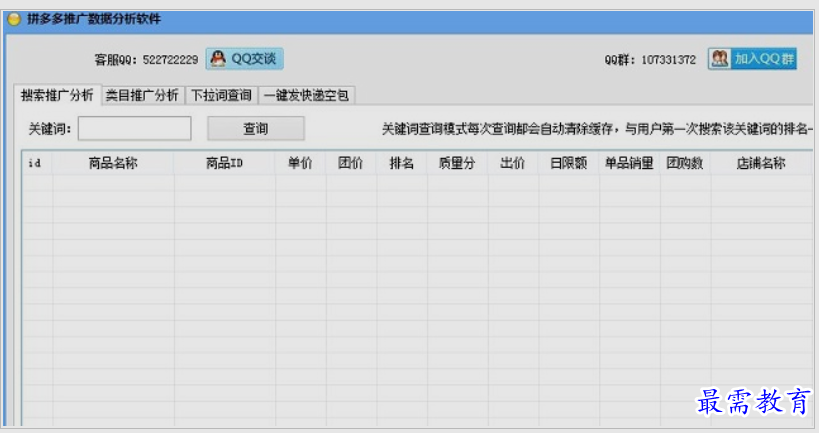
Task: Join group via 加入QQ群 button
Action: point(752,58)
